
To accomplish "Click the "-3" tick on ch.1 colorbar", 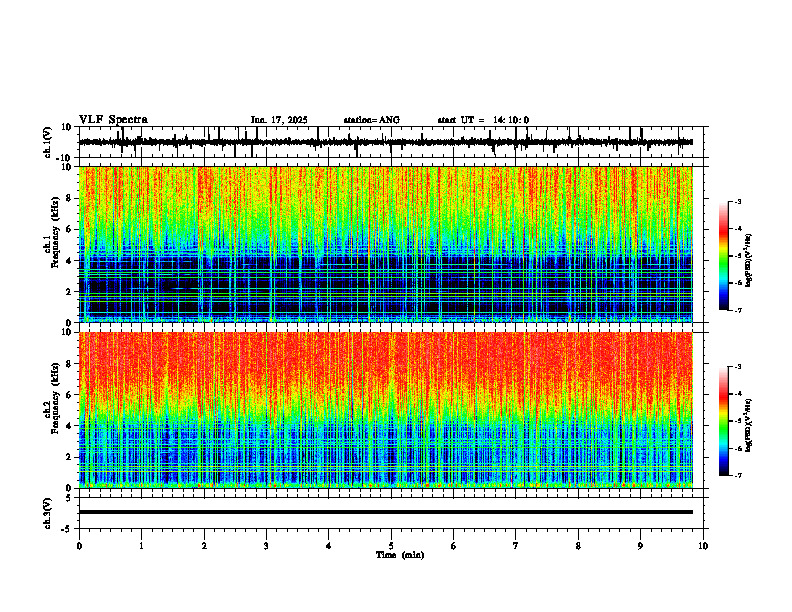I will click(738, 201).
